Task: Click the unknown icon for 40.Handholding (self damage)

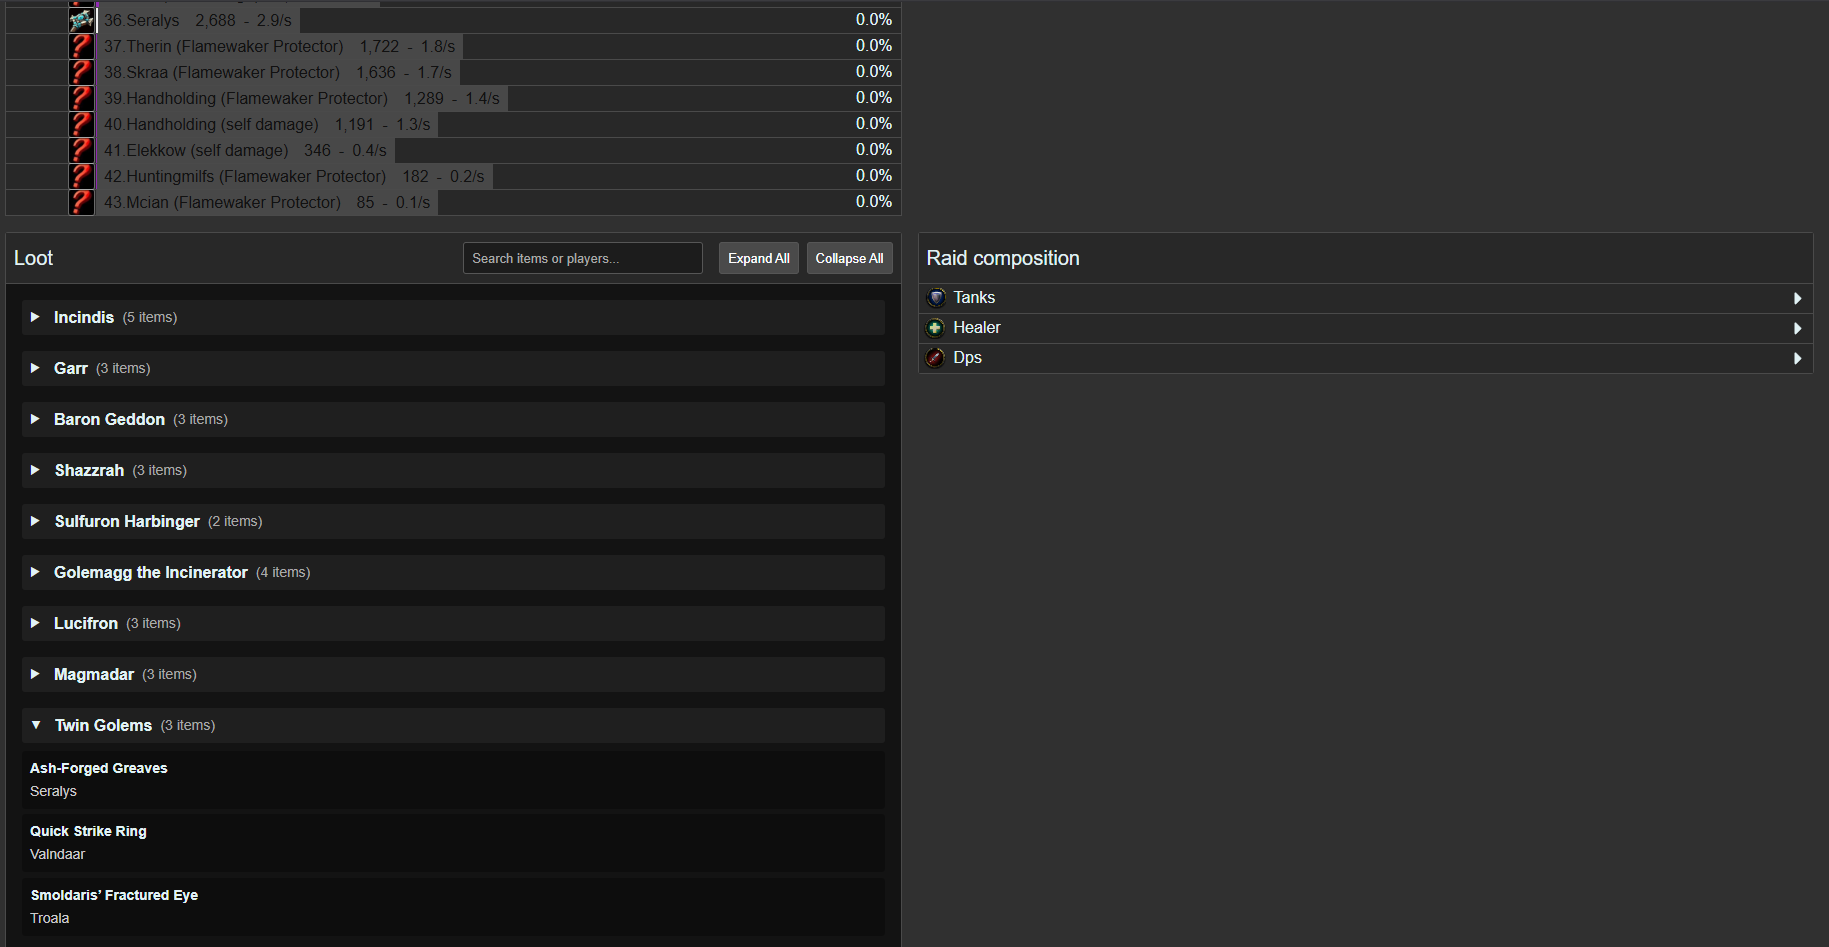Action: 82,124
